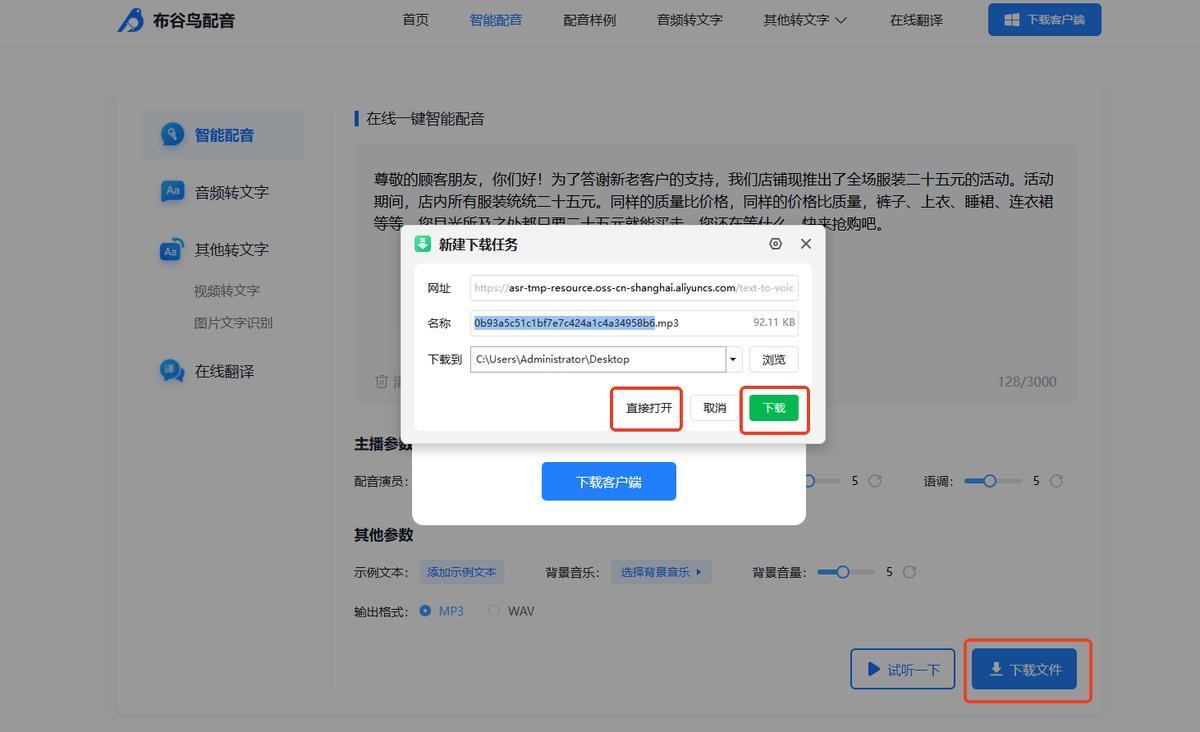Click the 布谷鸟配音 bird logo icon
Screen dimensions: 1200x732
(x=130, y=20)
